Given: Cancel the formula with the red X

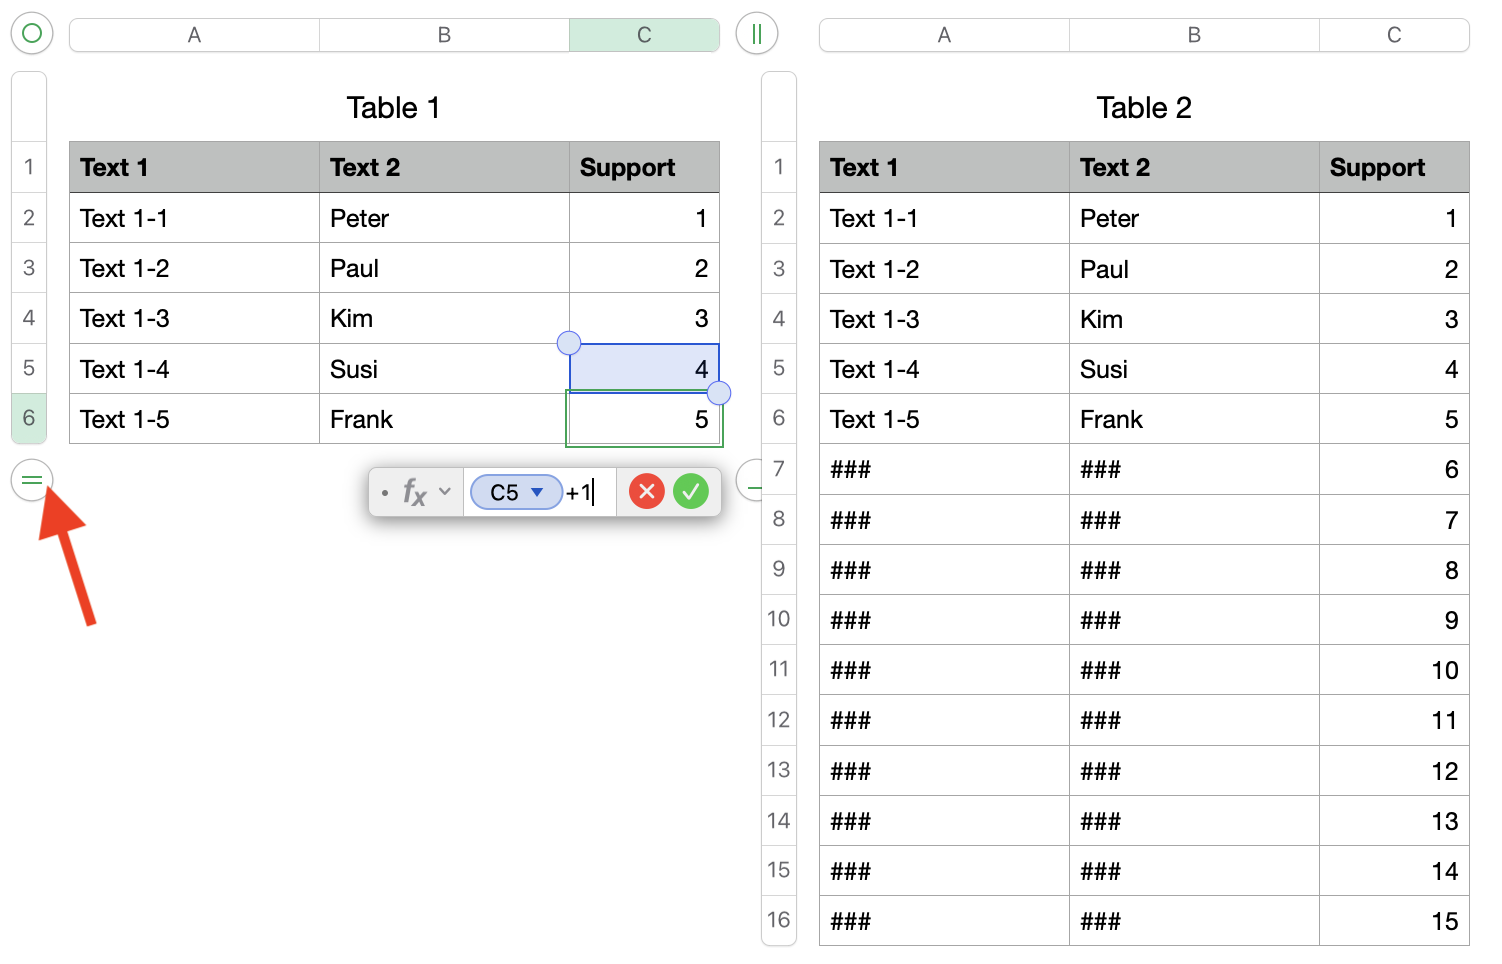Looking at the screenshot, I should click(647, 491).
